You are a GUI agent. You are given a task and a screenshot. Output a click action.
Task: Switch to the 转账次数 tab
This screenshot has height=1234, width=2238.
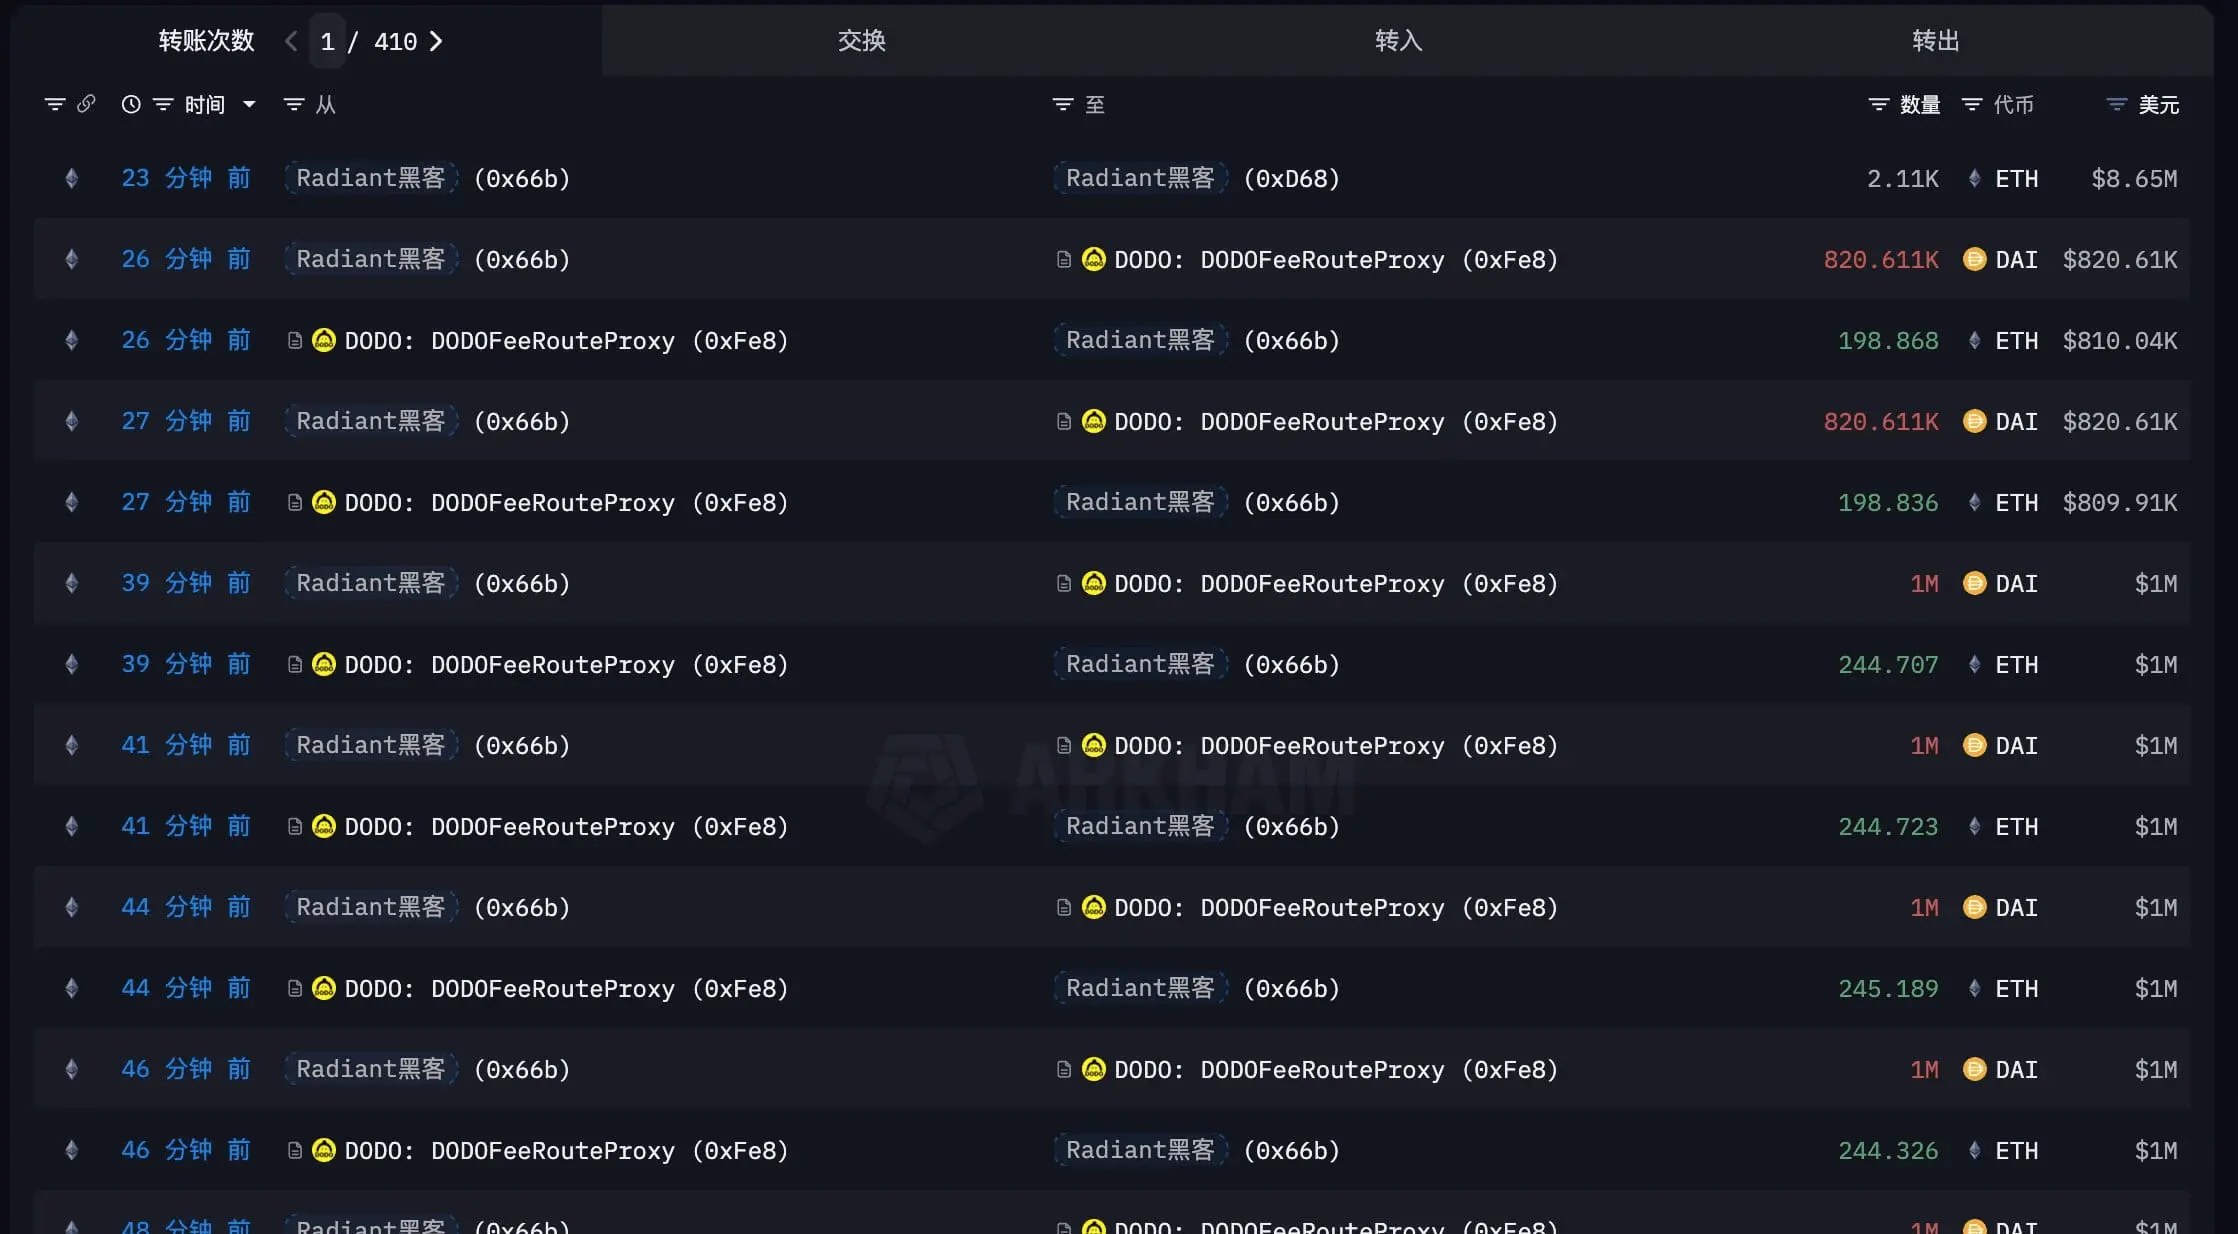pos(207,41)
